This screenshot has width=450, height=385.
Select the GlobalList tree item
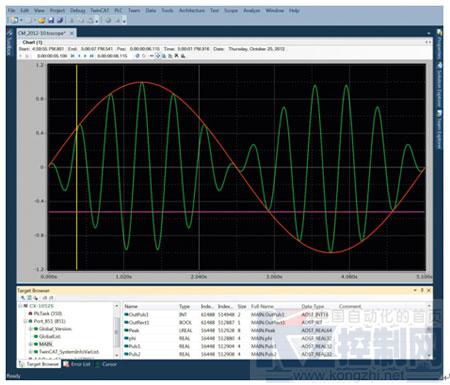tap(50, 336)
